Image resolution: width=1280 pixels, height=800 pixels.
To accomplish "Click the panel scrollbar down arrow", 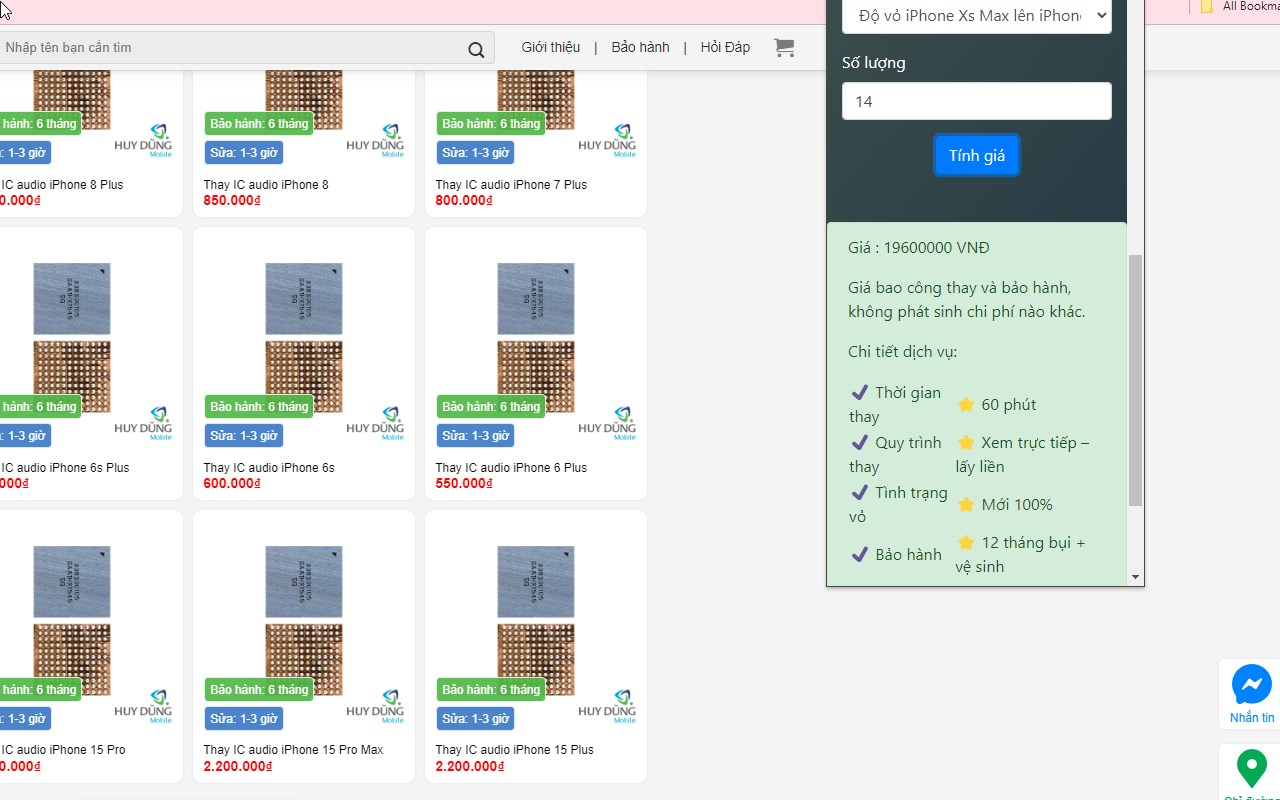I will pyautogui.click(x=1135, y=577).
